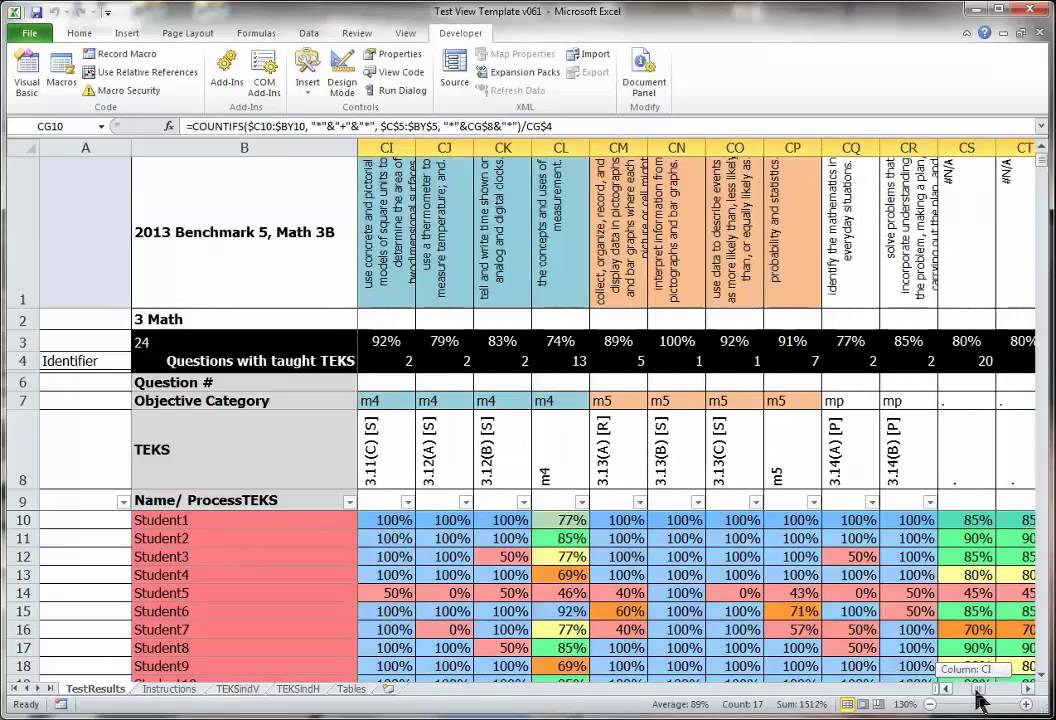Start Record Macro

(119, 54)
